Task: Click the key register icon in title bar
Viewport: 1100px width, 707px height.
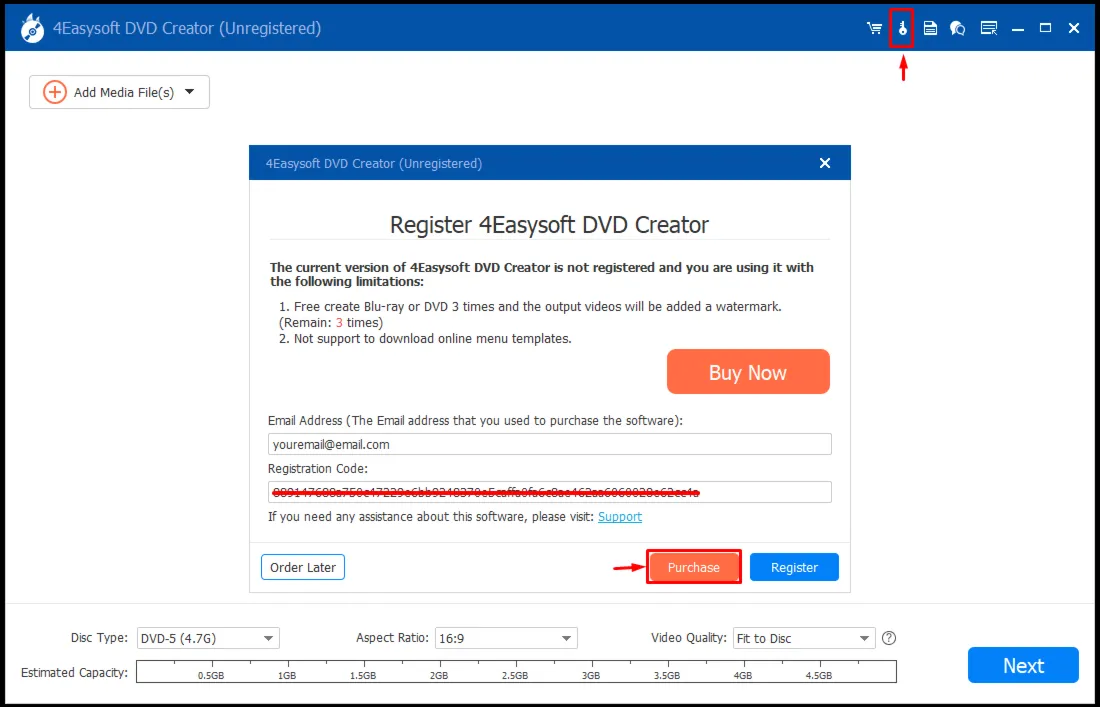Action: click(902, 28)
